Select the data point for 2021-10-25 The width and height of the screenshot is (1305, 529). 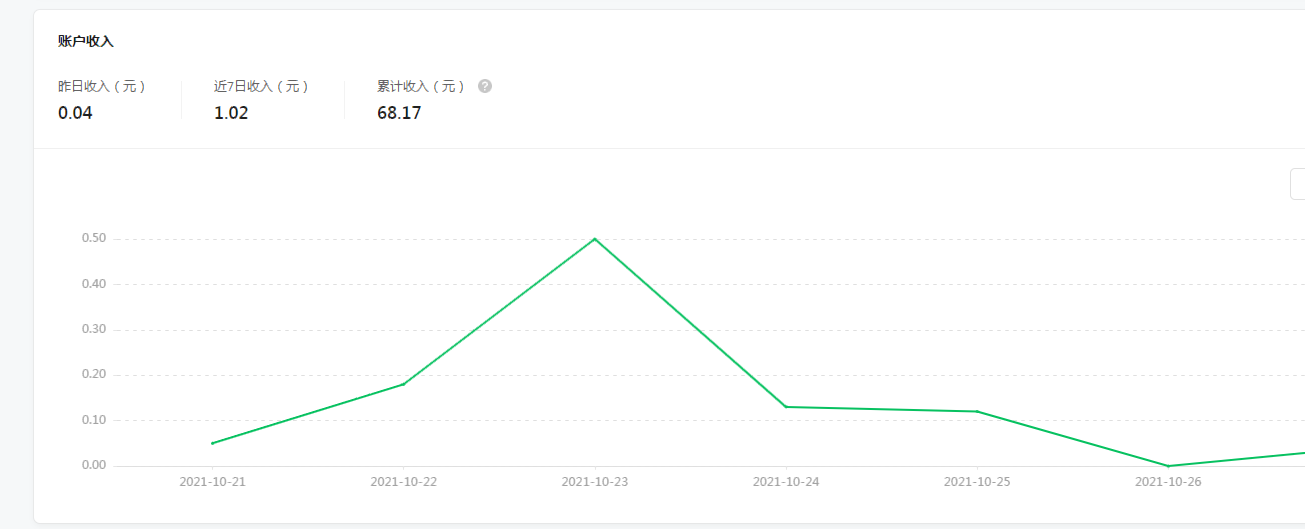pos(977,411)
